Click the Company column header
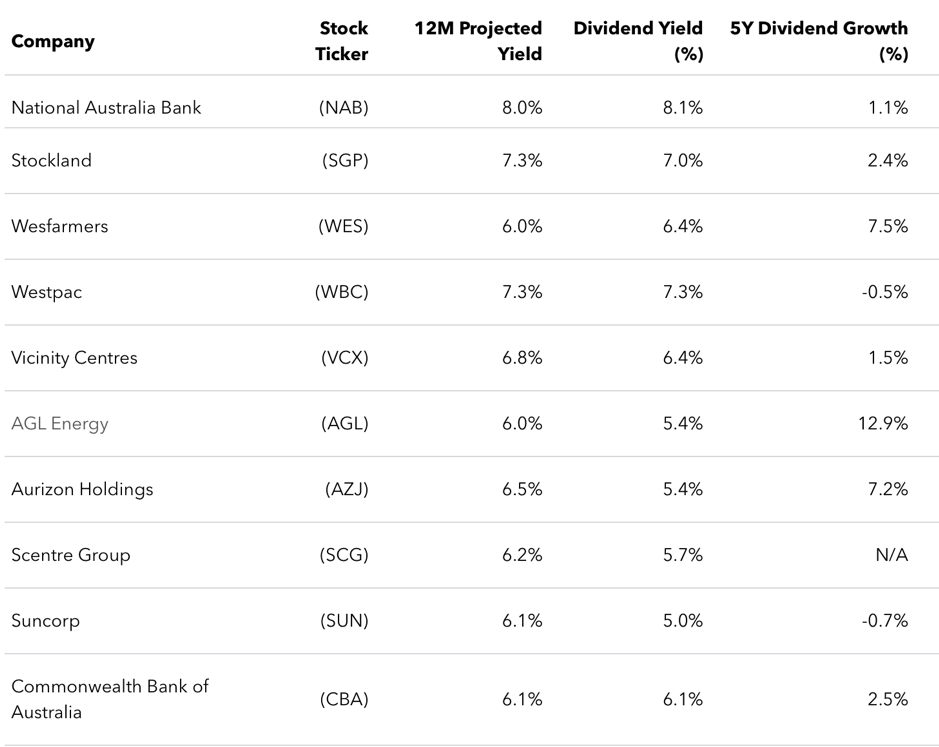 [x=53, y=42]
